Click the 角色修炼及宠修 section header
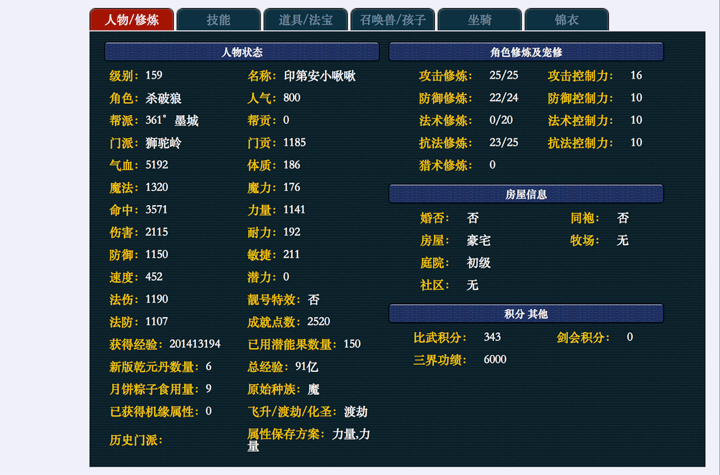This screenshot has width=720, height=475. point(526,52)
